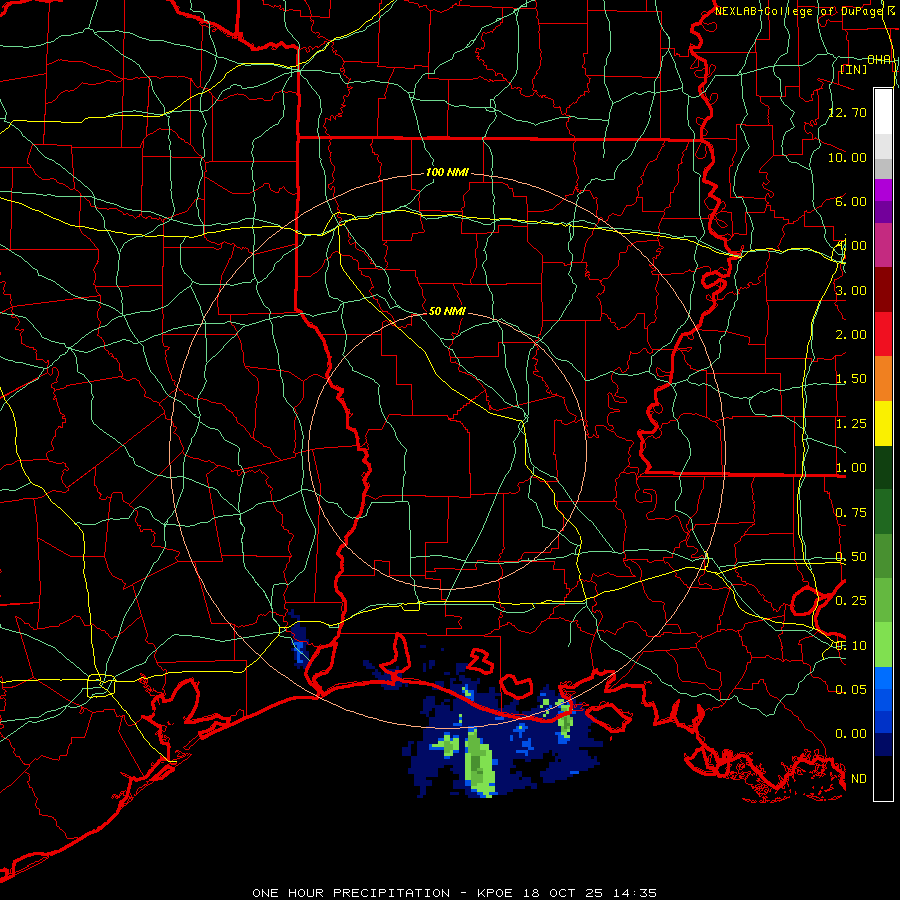Viewport: 900px width, 900px height.
Task: Select the white legend color swatch
Action: tap(883, 112)
